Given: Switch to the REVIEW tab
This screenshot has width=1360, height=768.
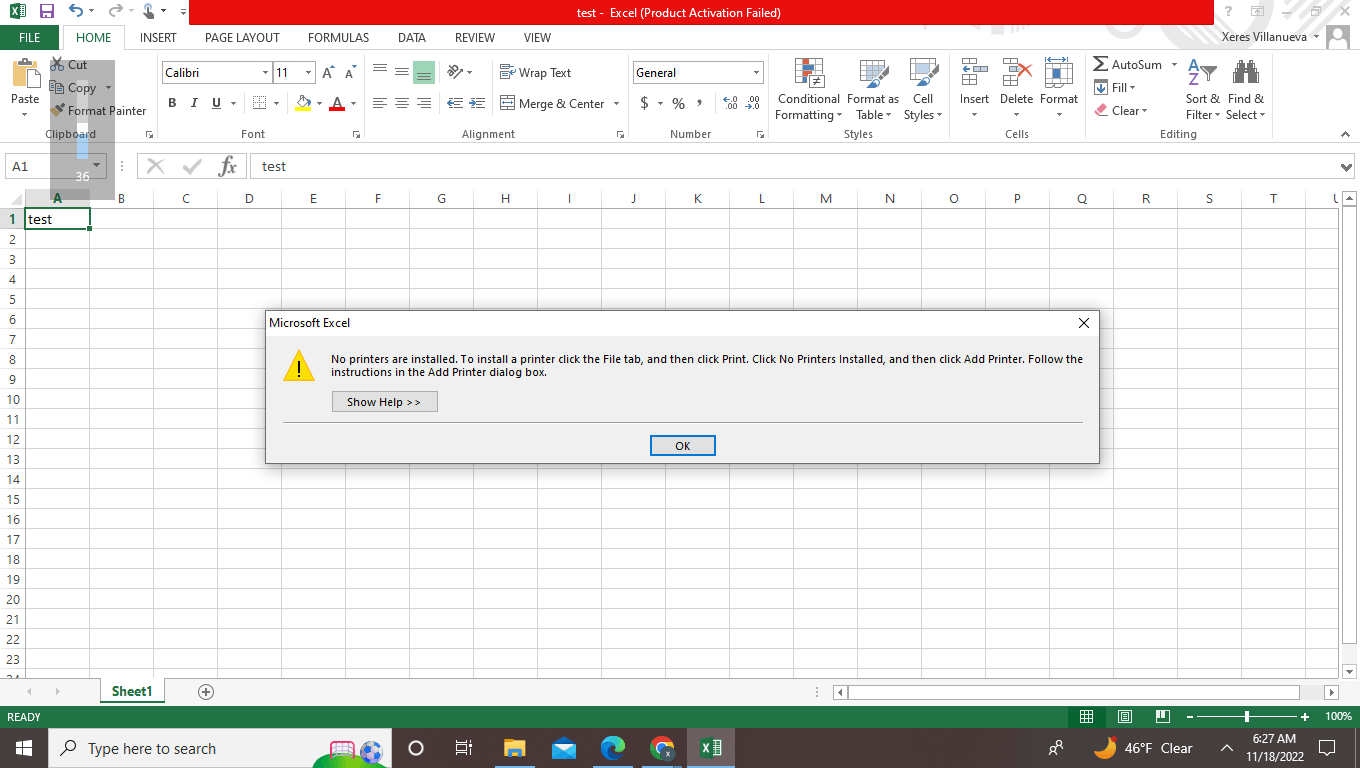Looking at the screenshot, I should 475,37.
